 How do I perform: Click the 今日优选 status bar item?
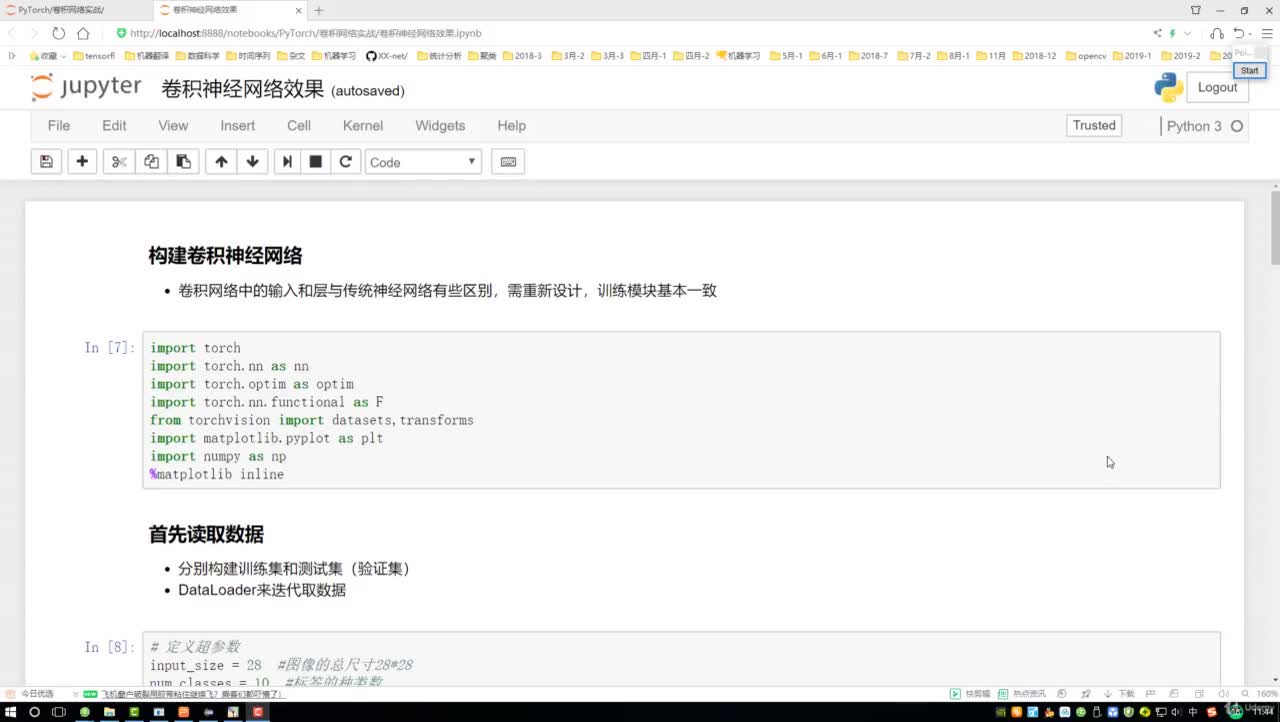(x=30, y=693)
